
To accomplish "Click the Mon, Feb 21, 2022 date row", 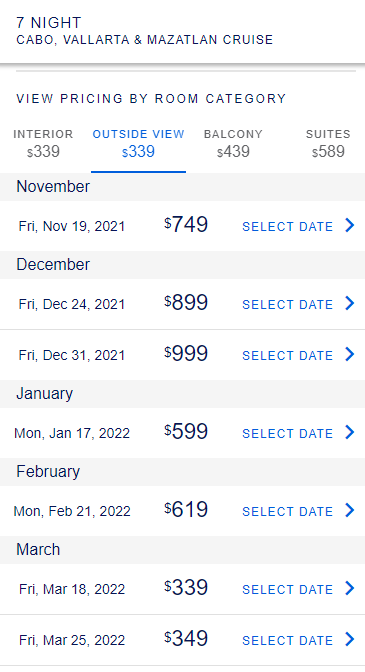I will tap(182, 511).
